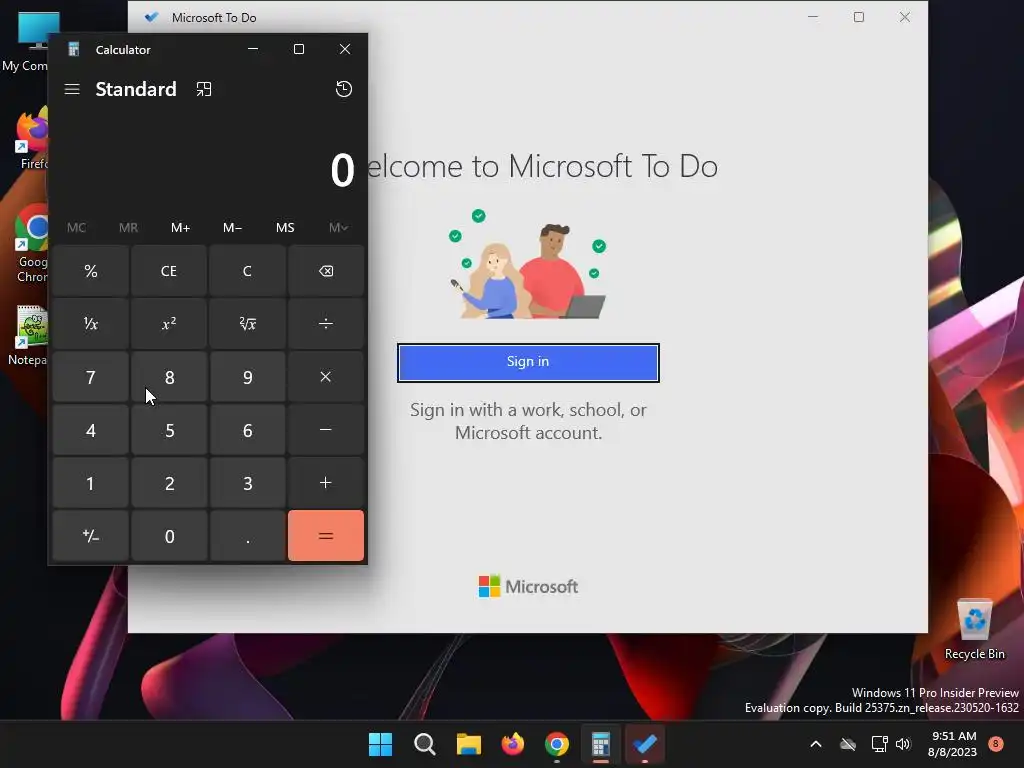The image size is (1024, 768).
Task: Click the backspace key in Calculator
Action: pos(326,271)
